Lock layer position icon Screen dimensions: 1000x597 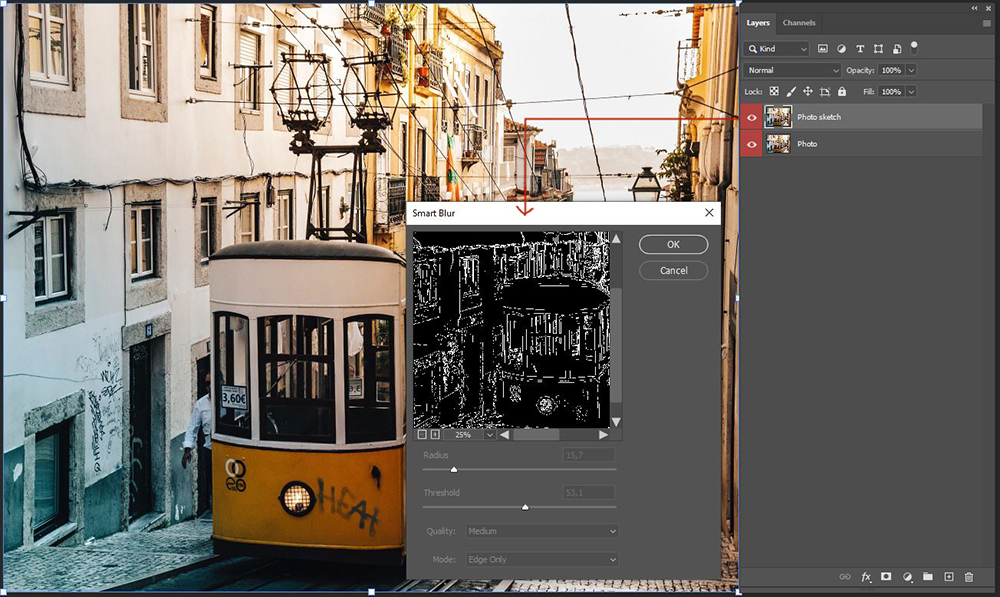(x=807, y=92)
